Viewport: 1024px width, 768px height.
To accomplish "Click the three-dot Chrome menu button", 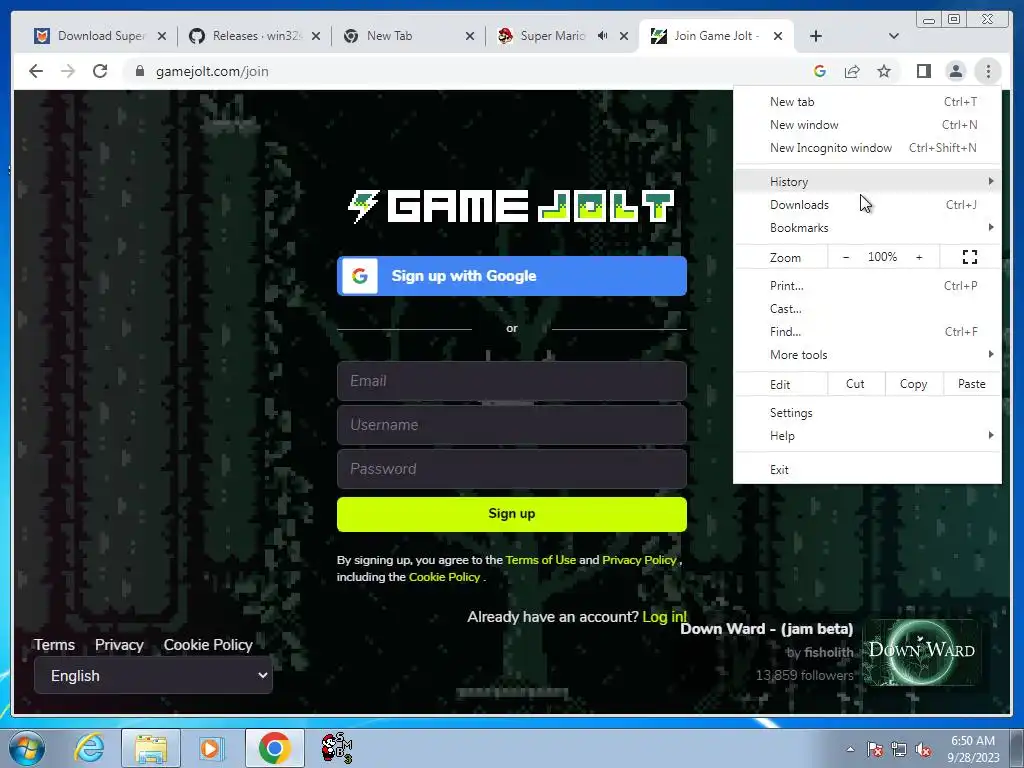I will (x=988, y=71).
